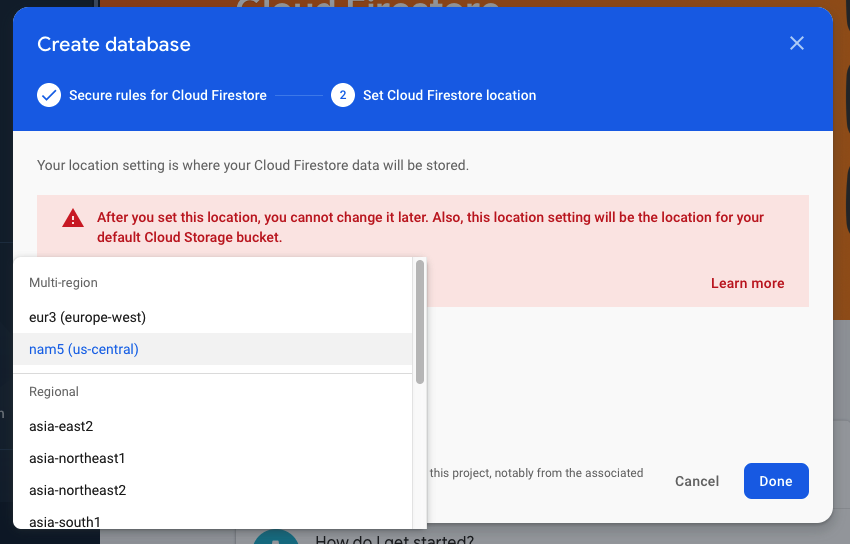Click 'Set Cloud Firestore location' step label

tap(449, 95)
